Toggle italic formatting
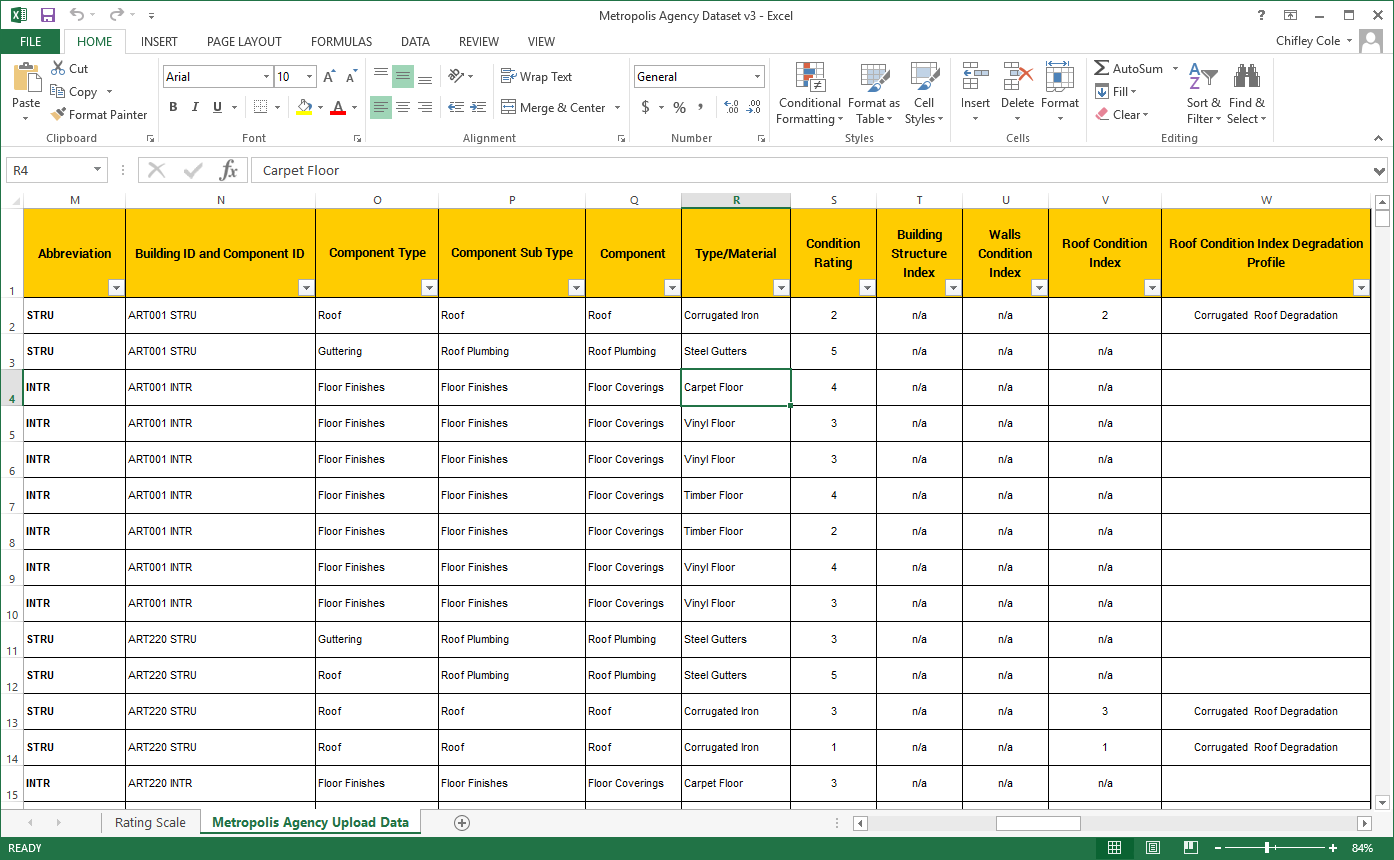The height and width of the screenshot is (860, 1394). click(193, 107)
